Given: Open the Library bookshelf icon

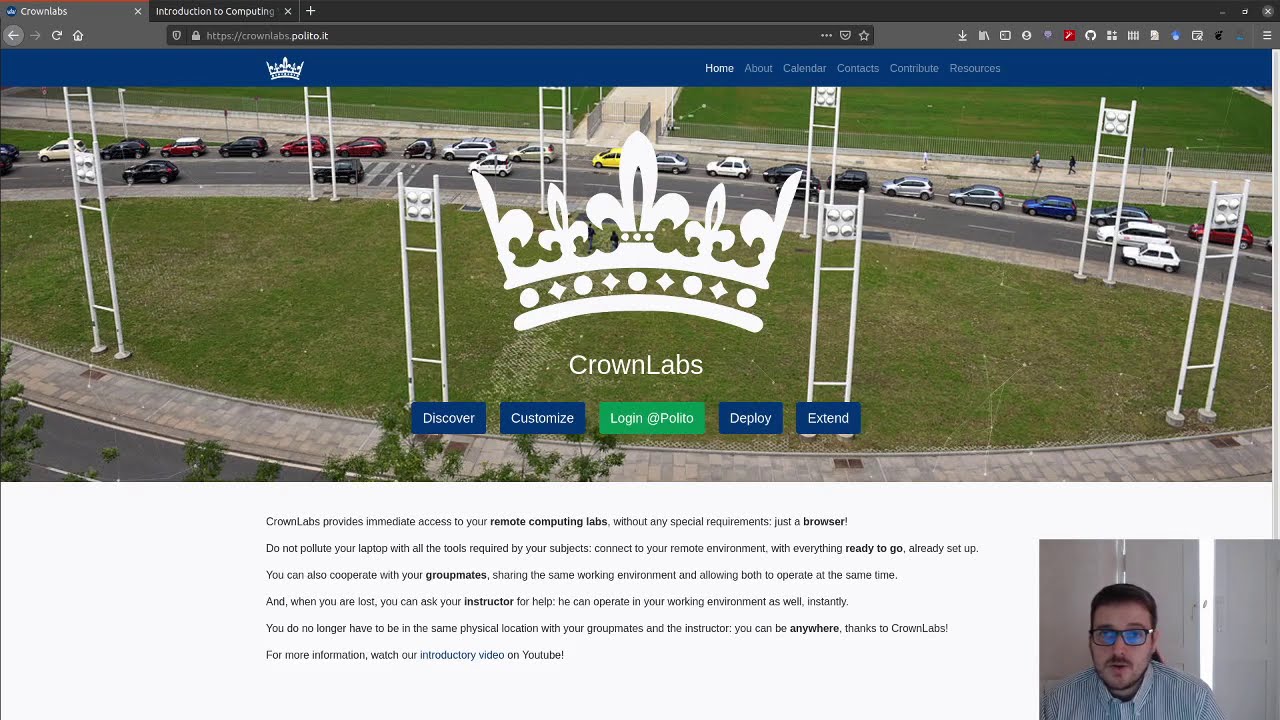Looking at the screenshot, I should coord(984,35).
